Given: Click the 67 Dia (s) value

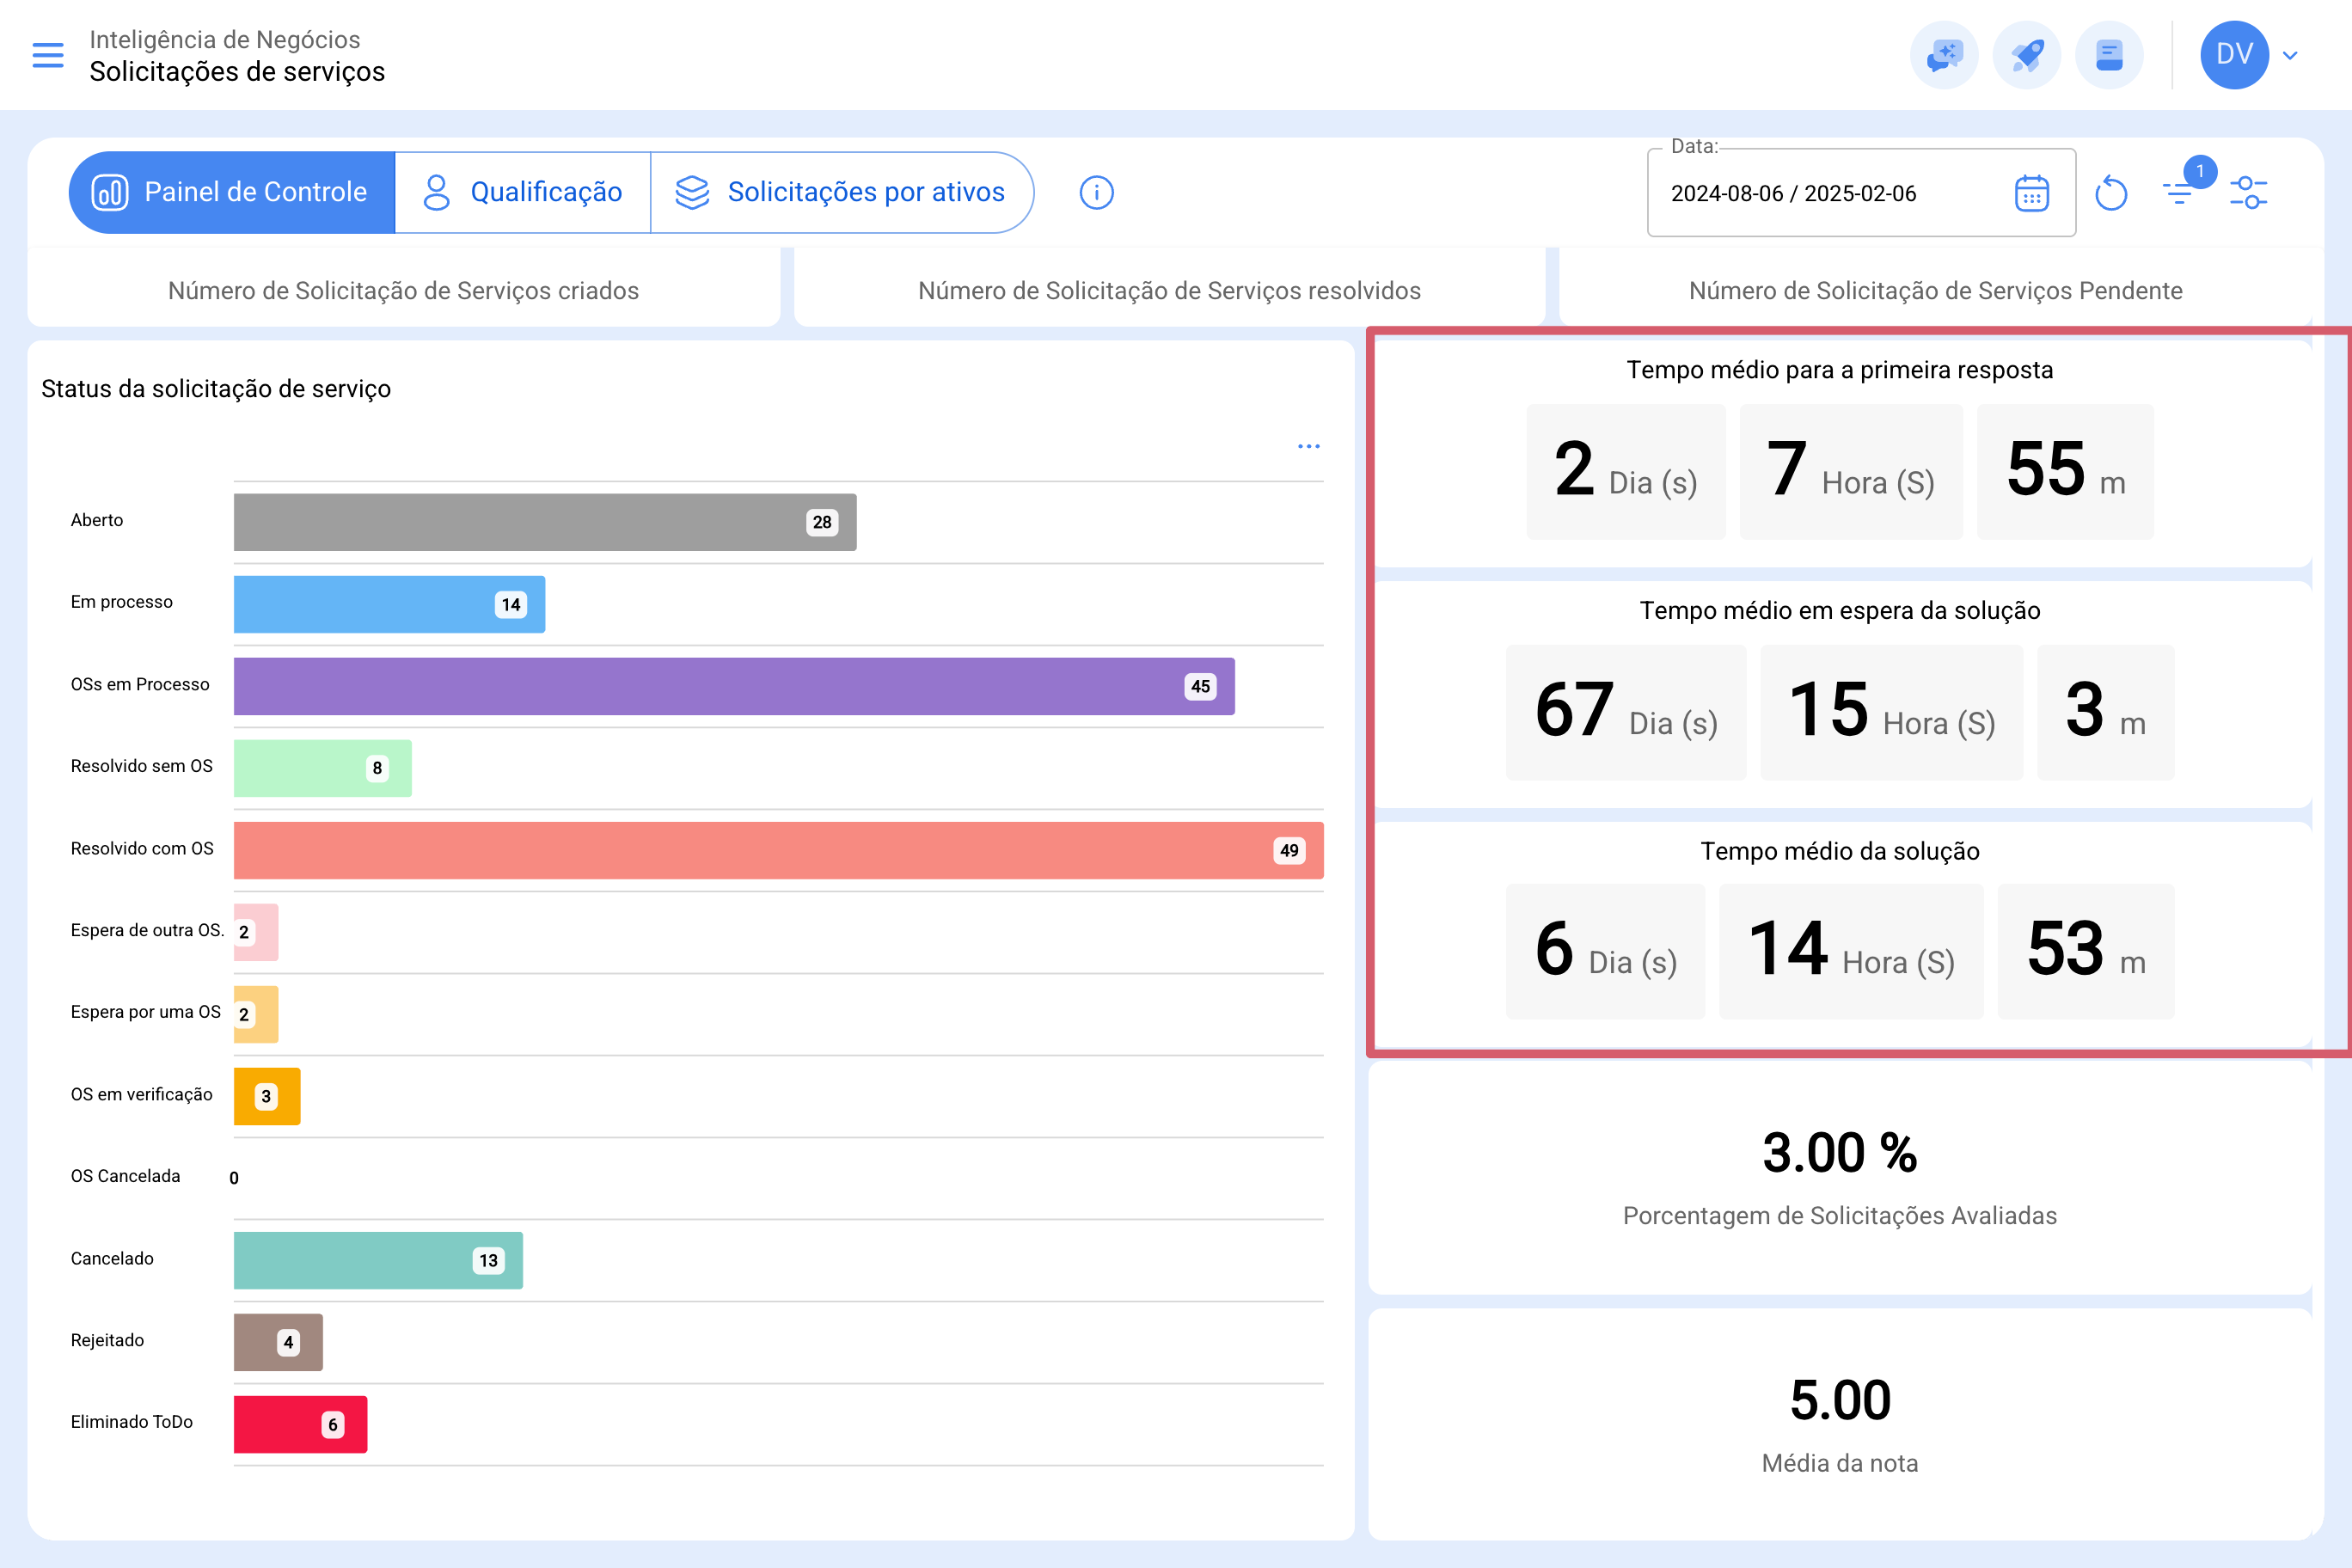Looking at the screenshot, I should (x=1626, y=712).
